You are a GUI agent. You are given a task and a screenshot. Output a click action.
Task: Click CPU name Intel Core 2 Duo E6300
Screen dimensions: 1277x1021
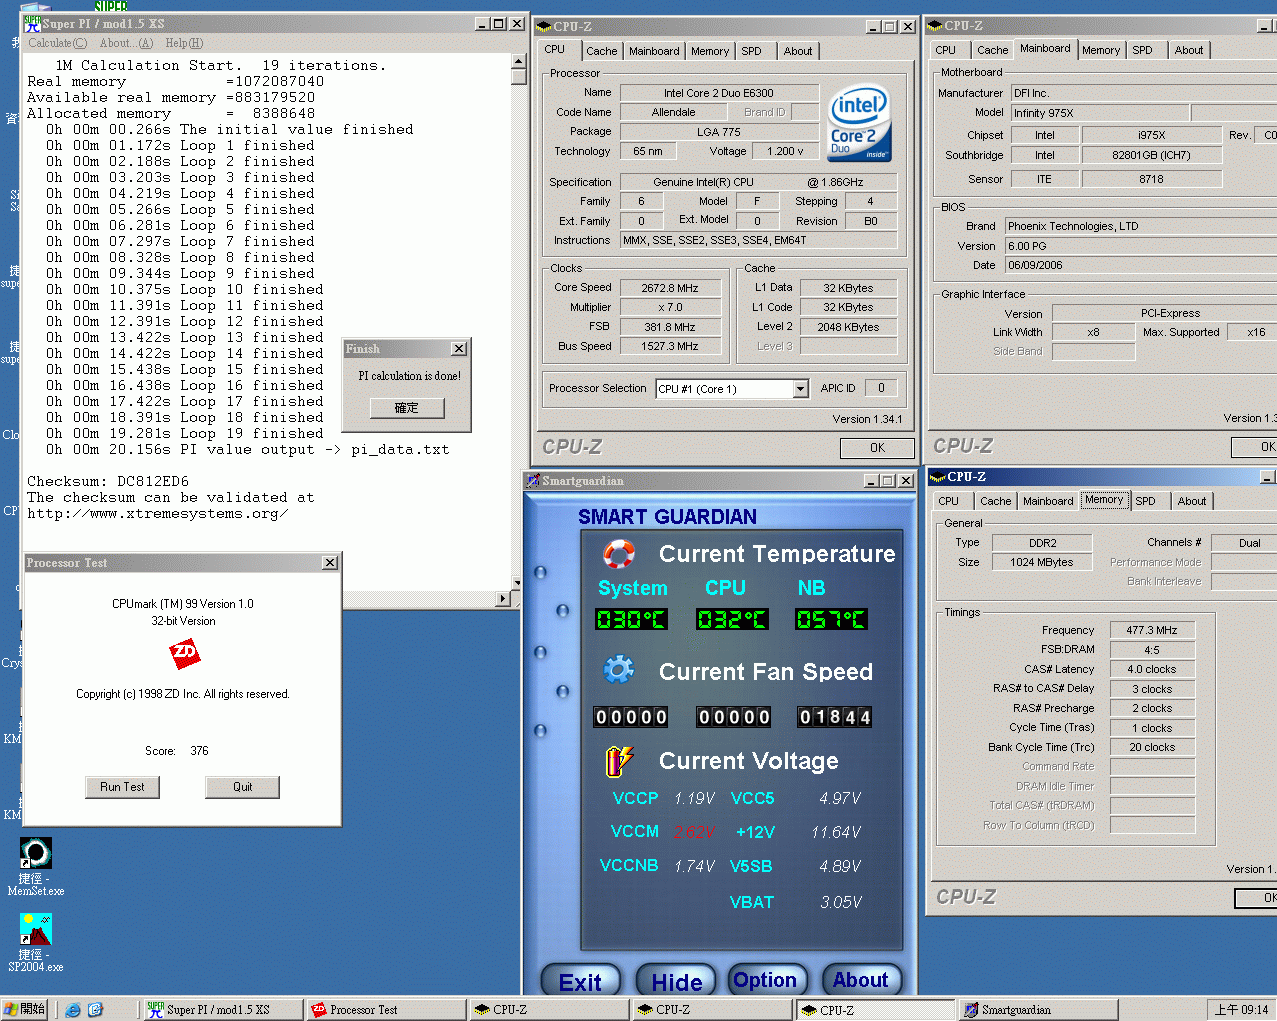tap(719, 93)
